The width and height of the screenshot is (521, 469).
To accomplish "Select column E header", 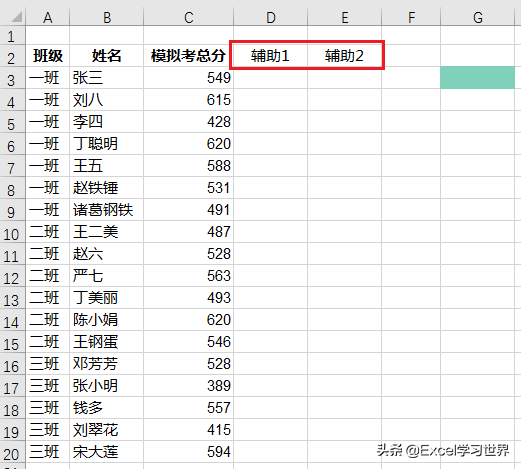I will pyautogui.click(x=345, y=17).
